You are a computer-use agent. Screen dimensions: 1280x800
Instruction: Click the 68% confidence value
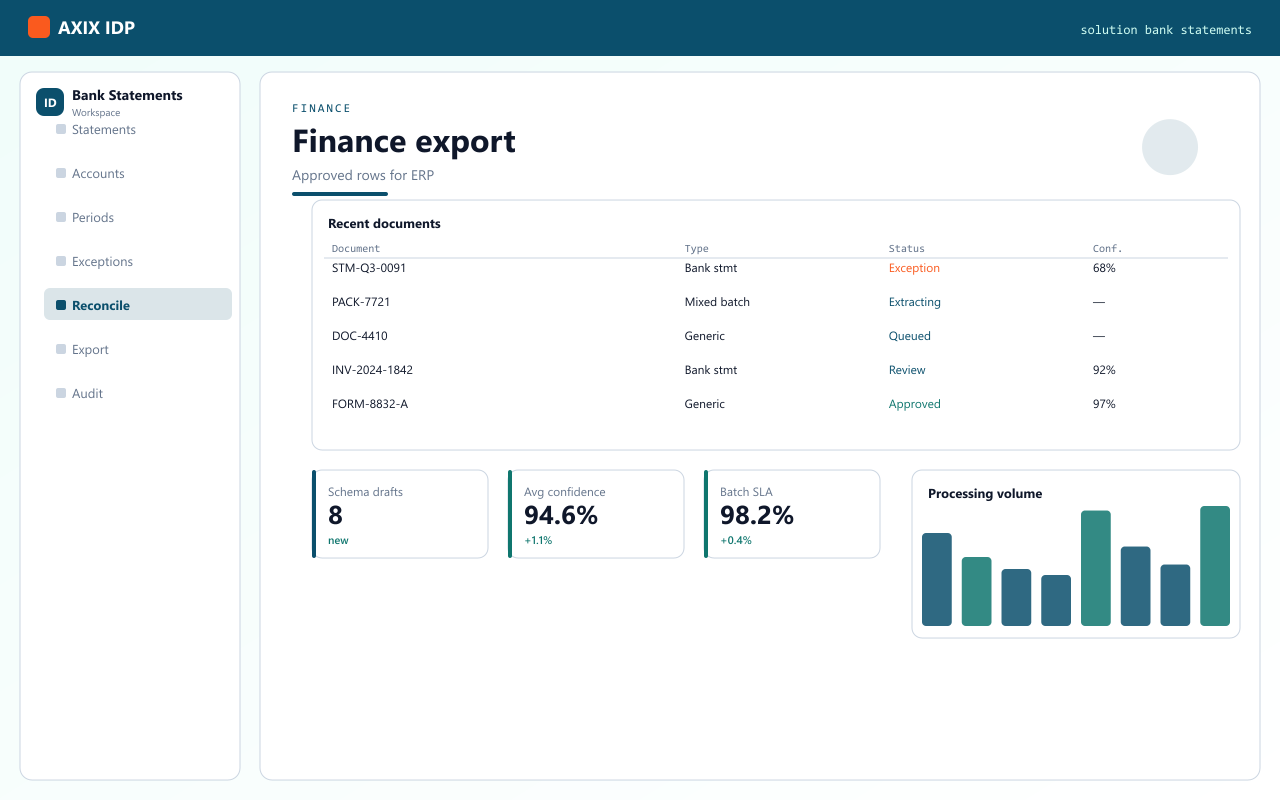coord(1104,268)
